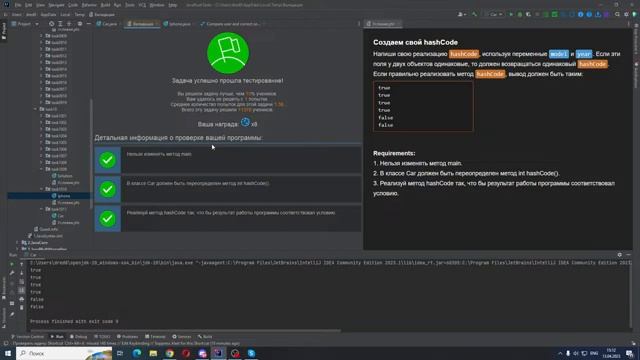Click the green flag success icon
Viewport: 640px width, 360px height.
coord(228,53)
